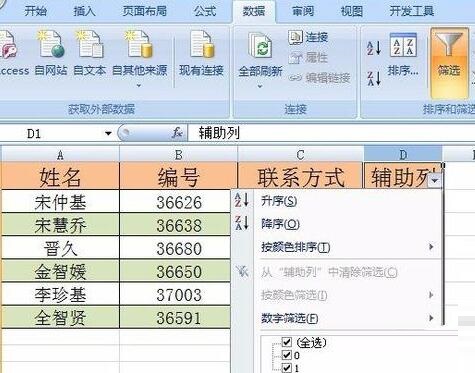Screen dimensions: 475x373
Task: Open the 辅助列 filter dropdown arrow
Action: 435,180
